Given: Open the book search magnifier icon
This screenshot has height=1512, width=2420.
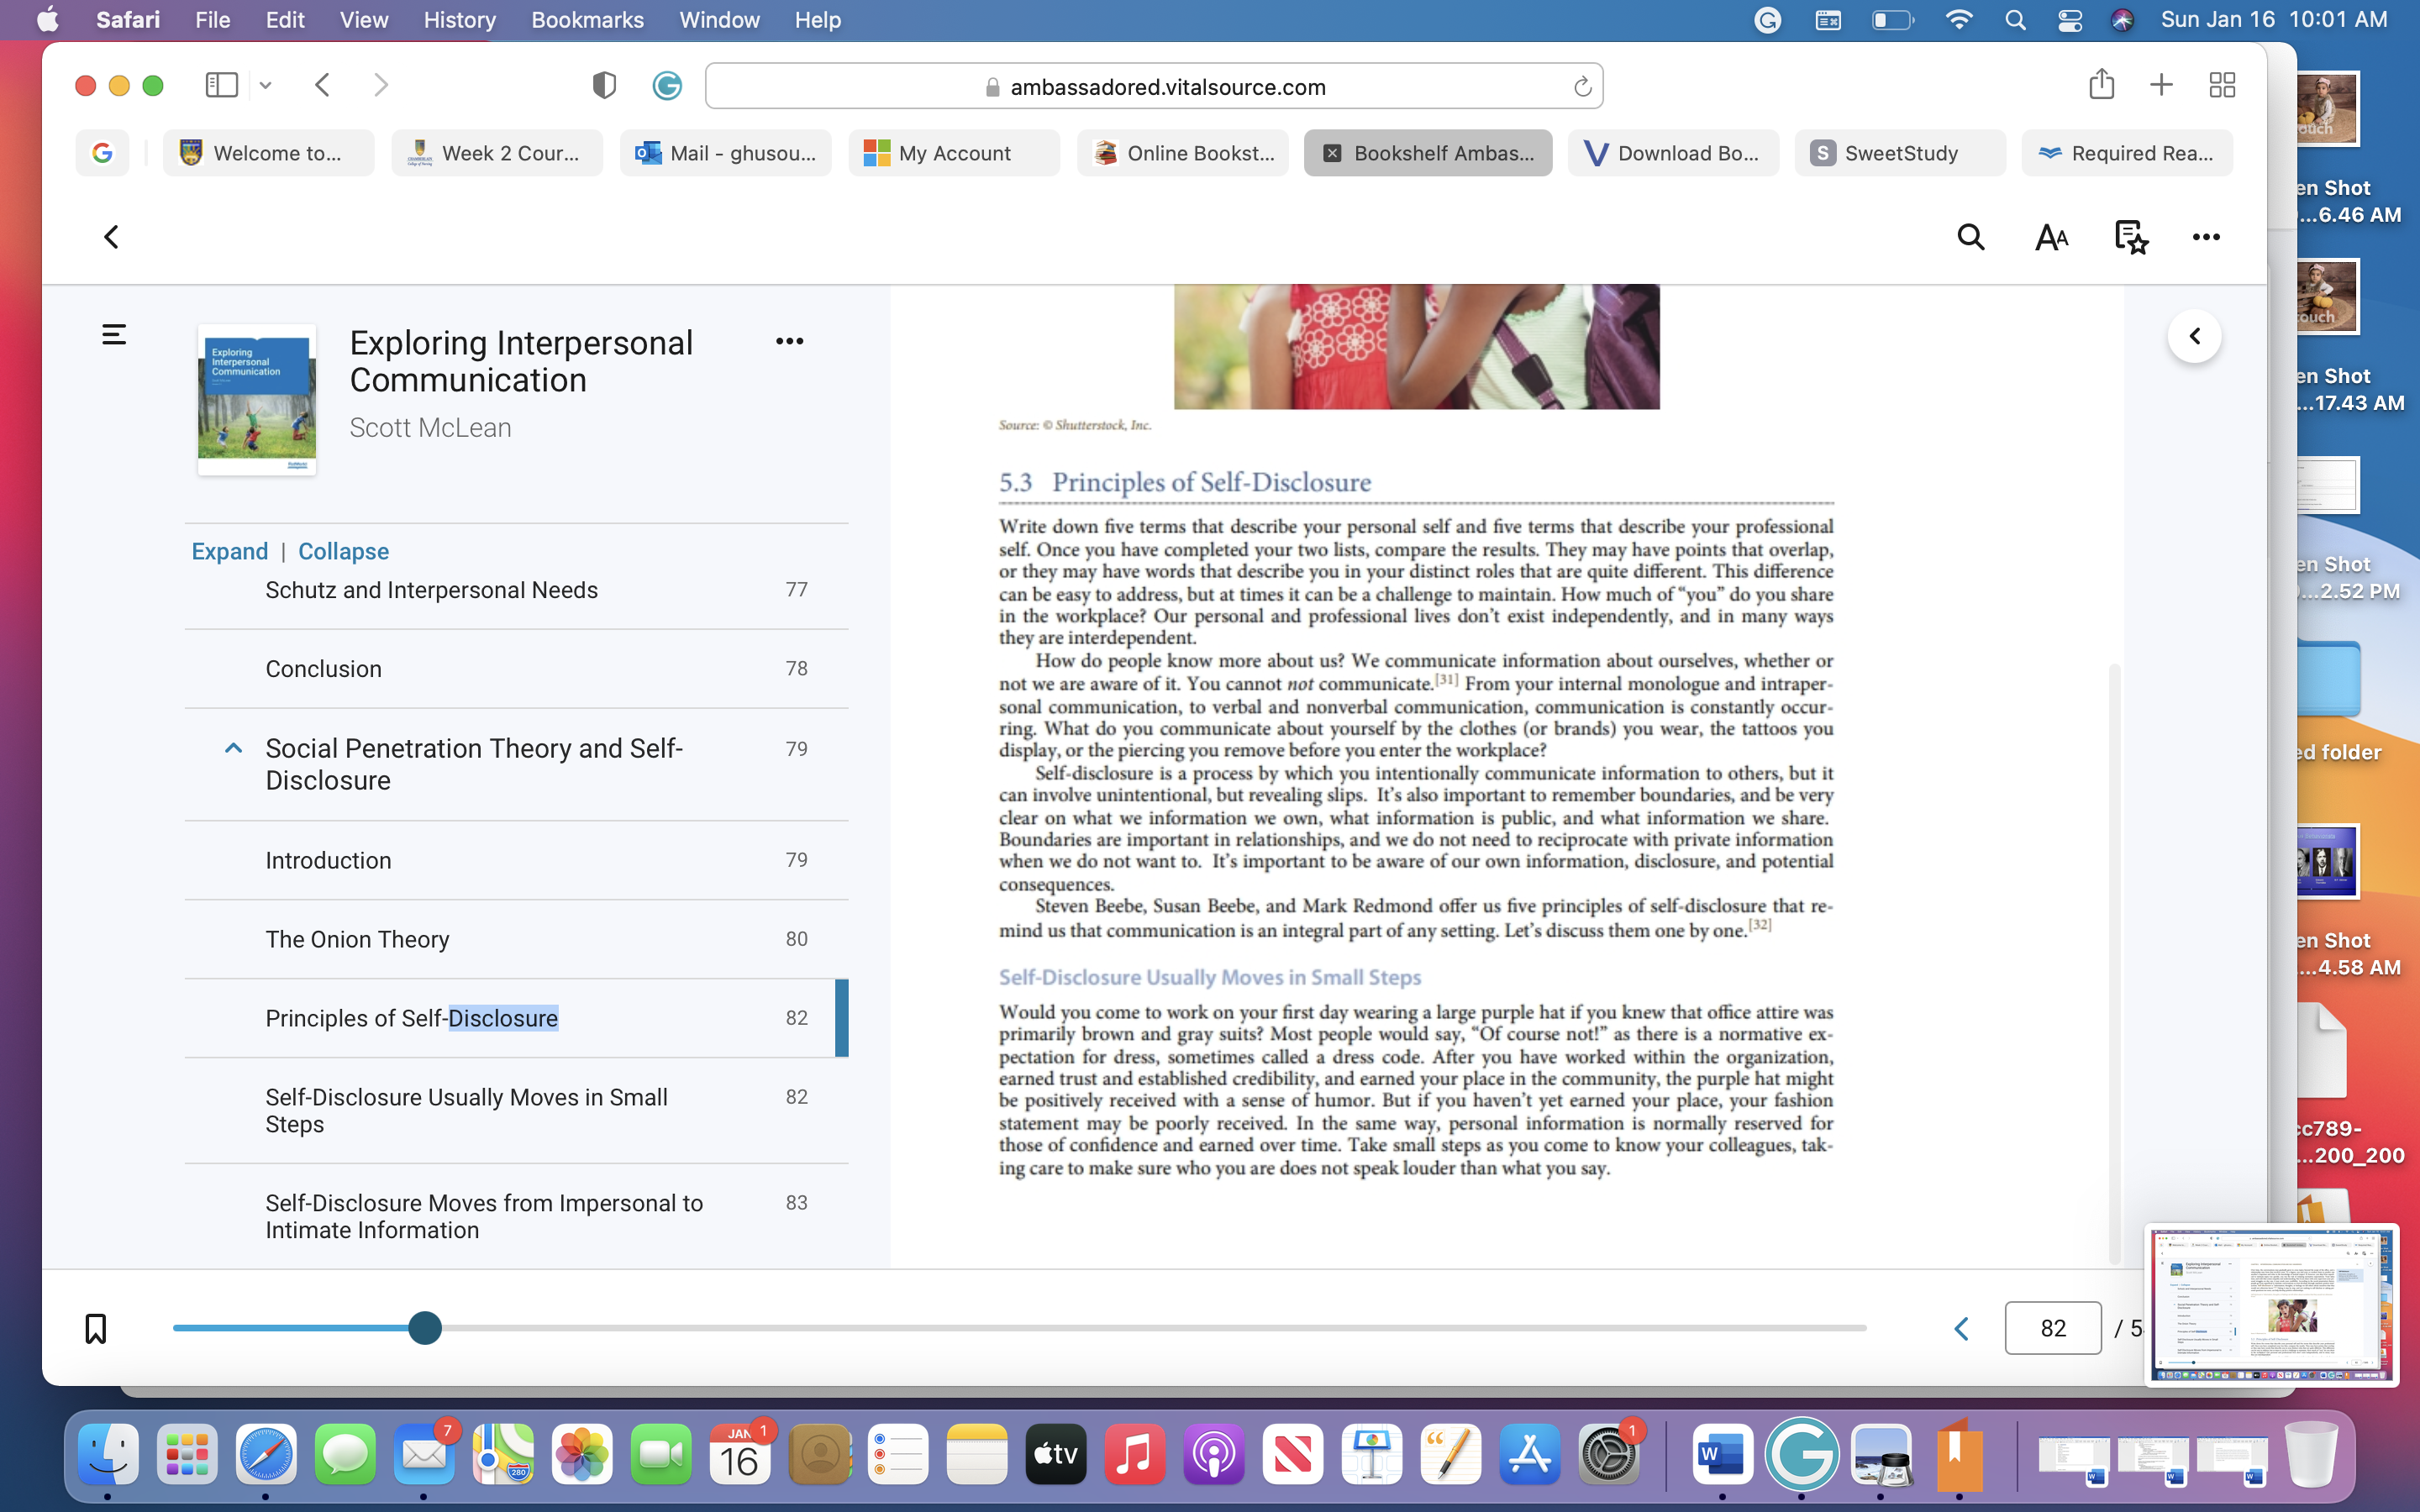Looking at the screenshot, I should [1970, 237].
